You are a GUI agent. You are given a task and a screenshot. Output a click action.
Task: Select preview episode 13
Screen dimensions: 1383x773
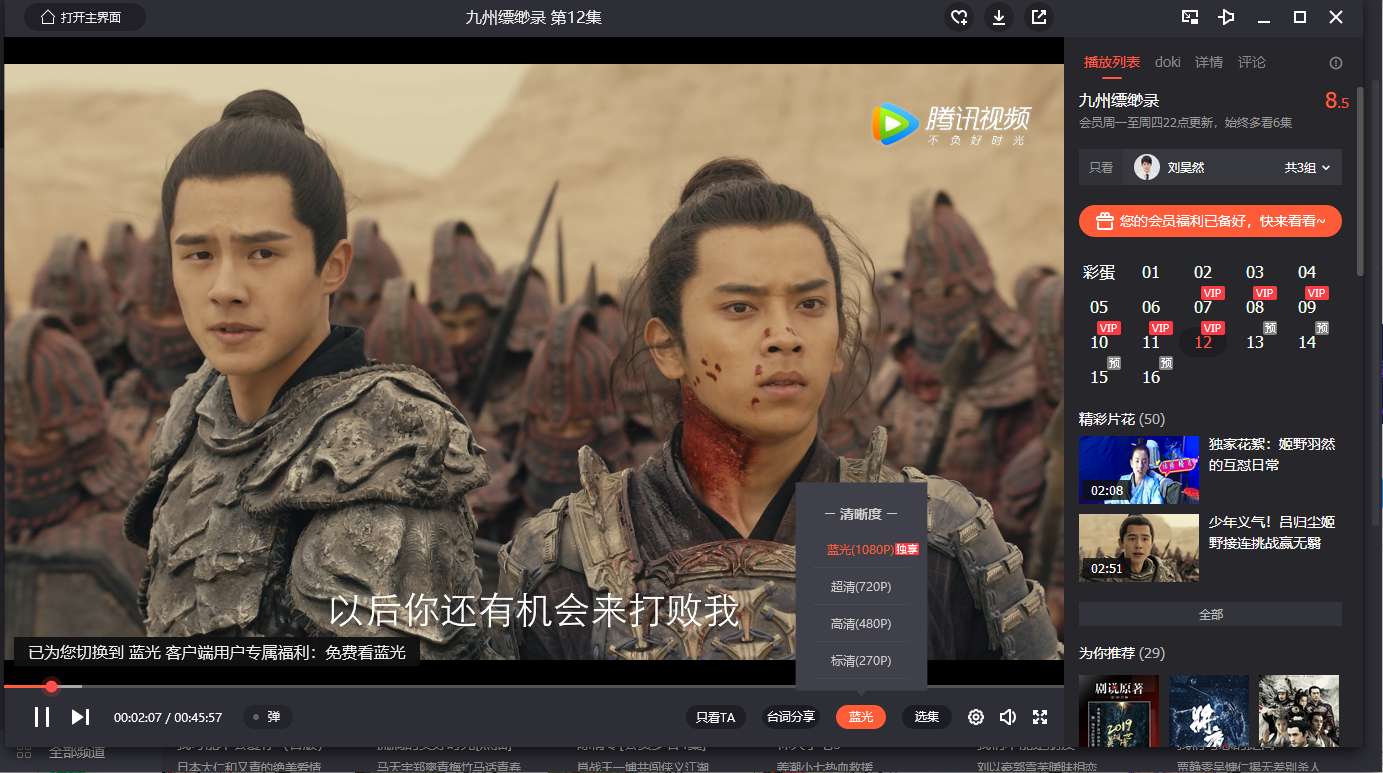click(1255, 342)
